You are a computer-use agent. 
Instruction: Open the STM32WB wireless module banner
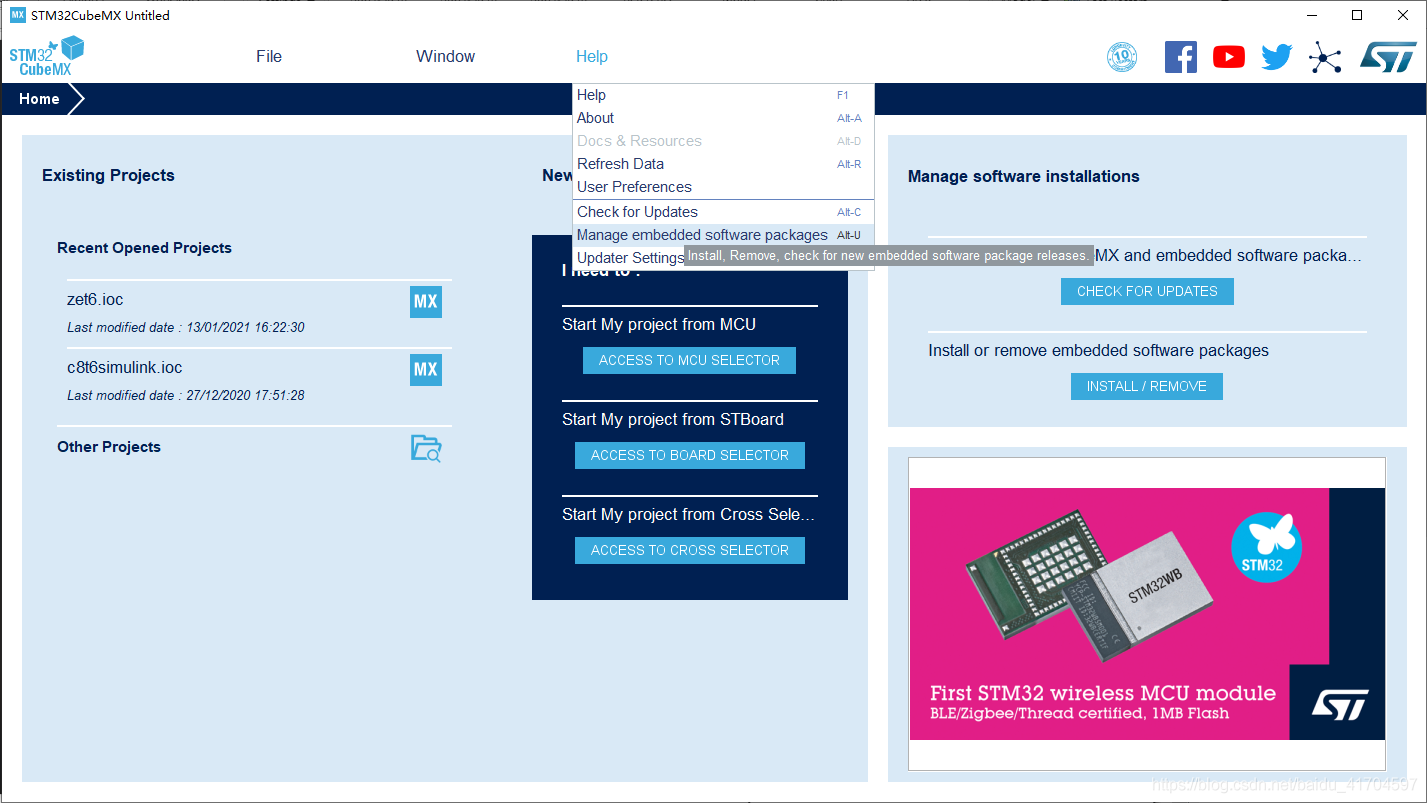click(1147, 614)
